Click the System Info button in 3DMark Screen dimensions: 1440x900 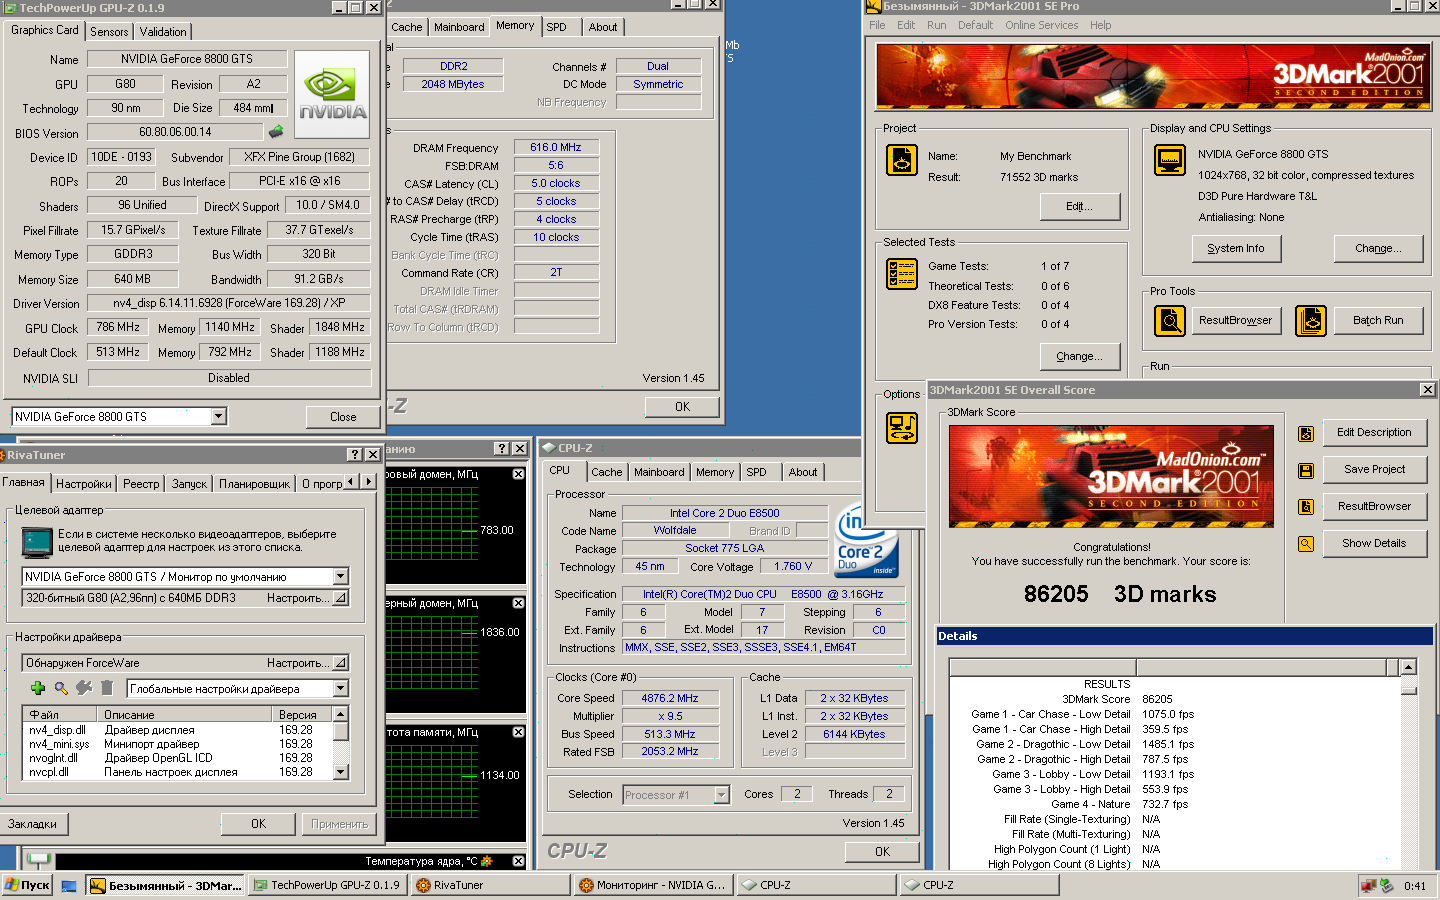click(x=1236, y=248)
